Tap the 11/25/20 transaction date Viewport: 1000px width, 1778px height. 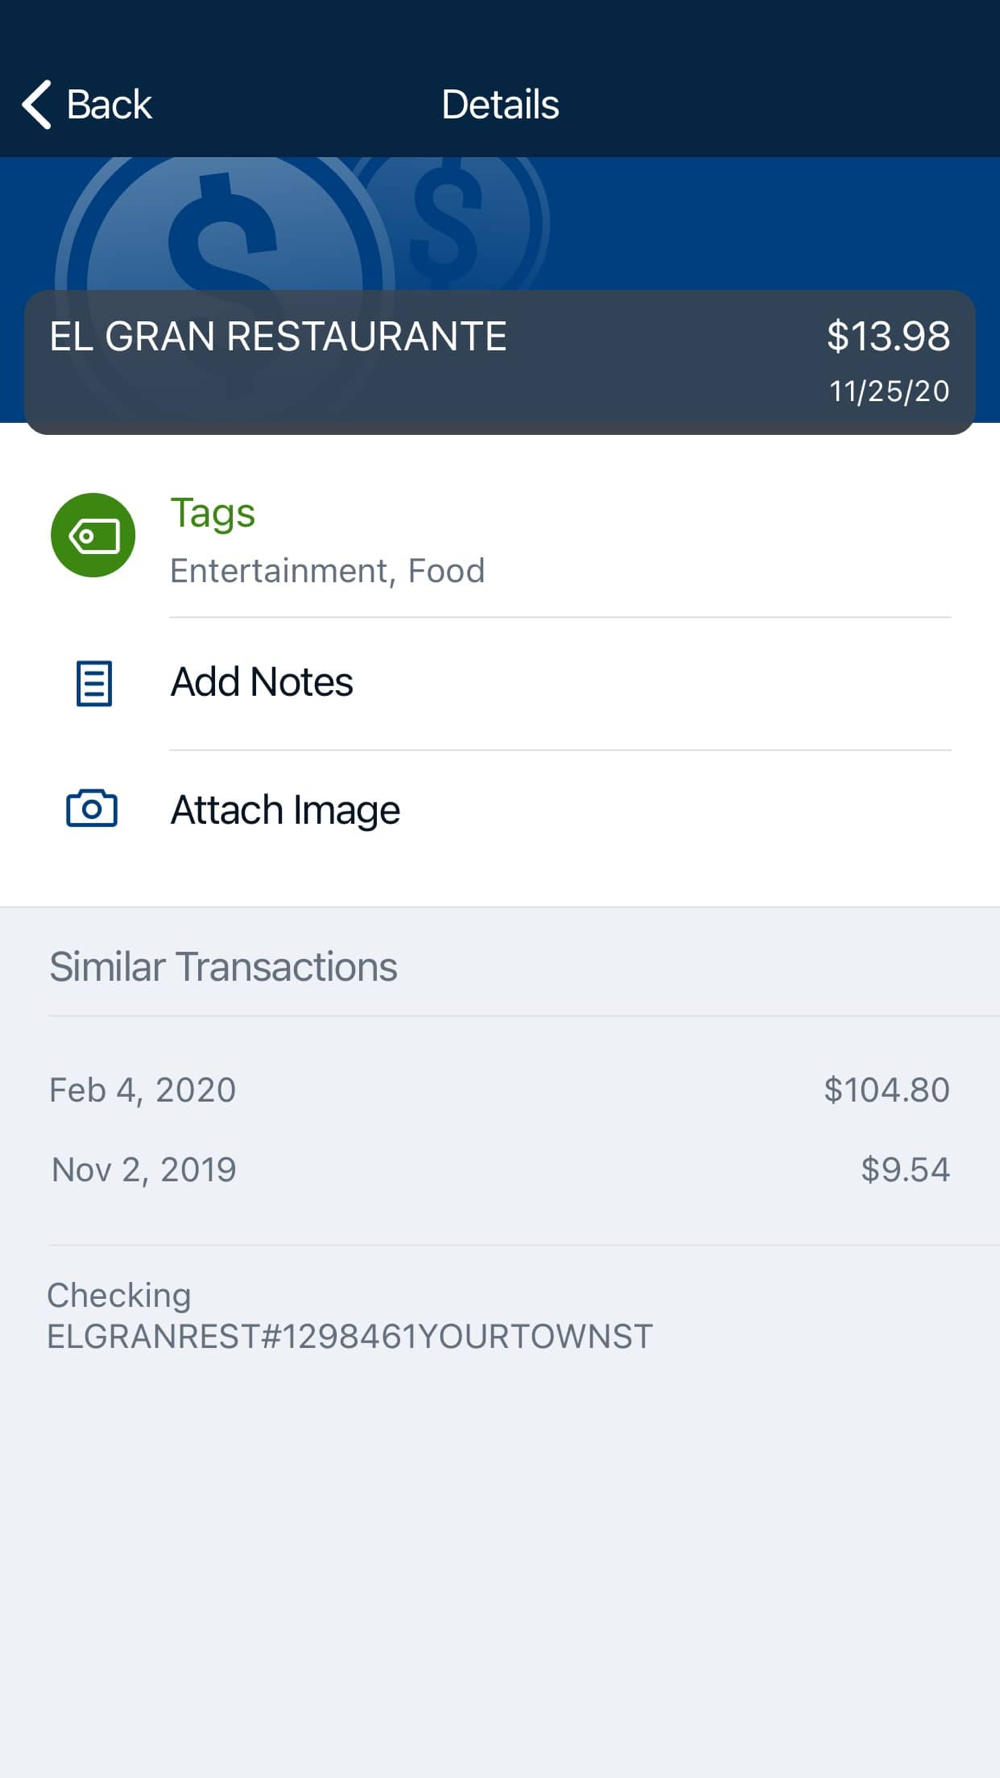888,391
